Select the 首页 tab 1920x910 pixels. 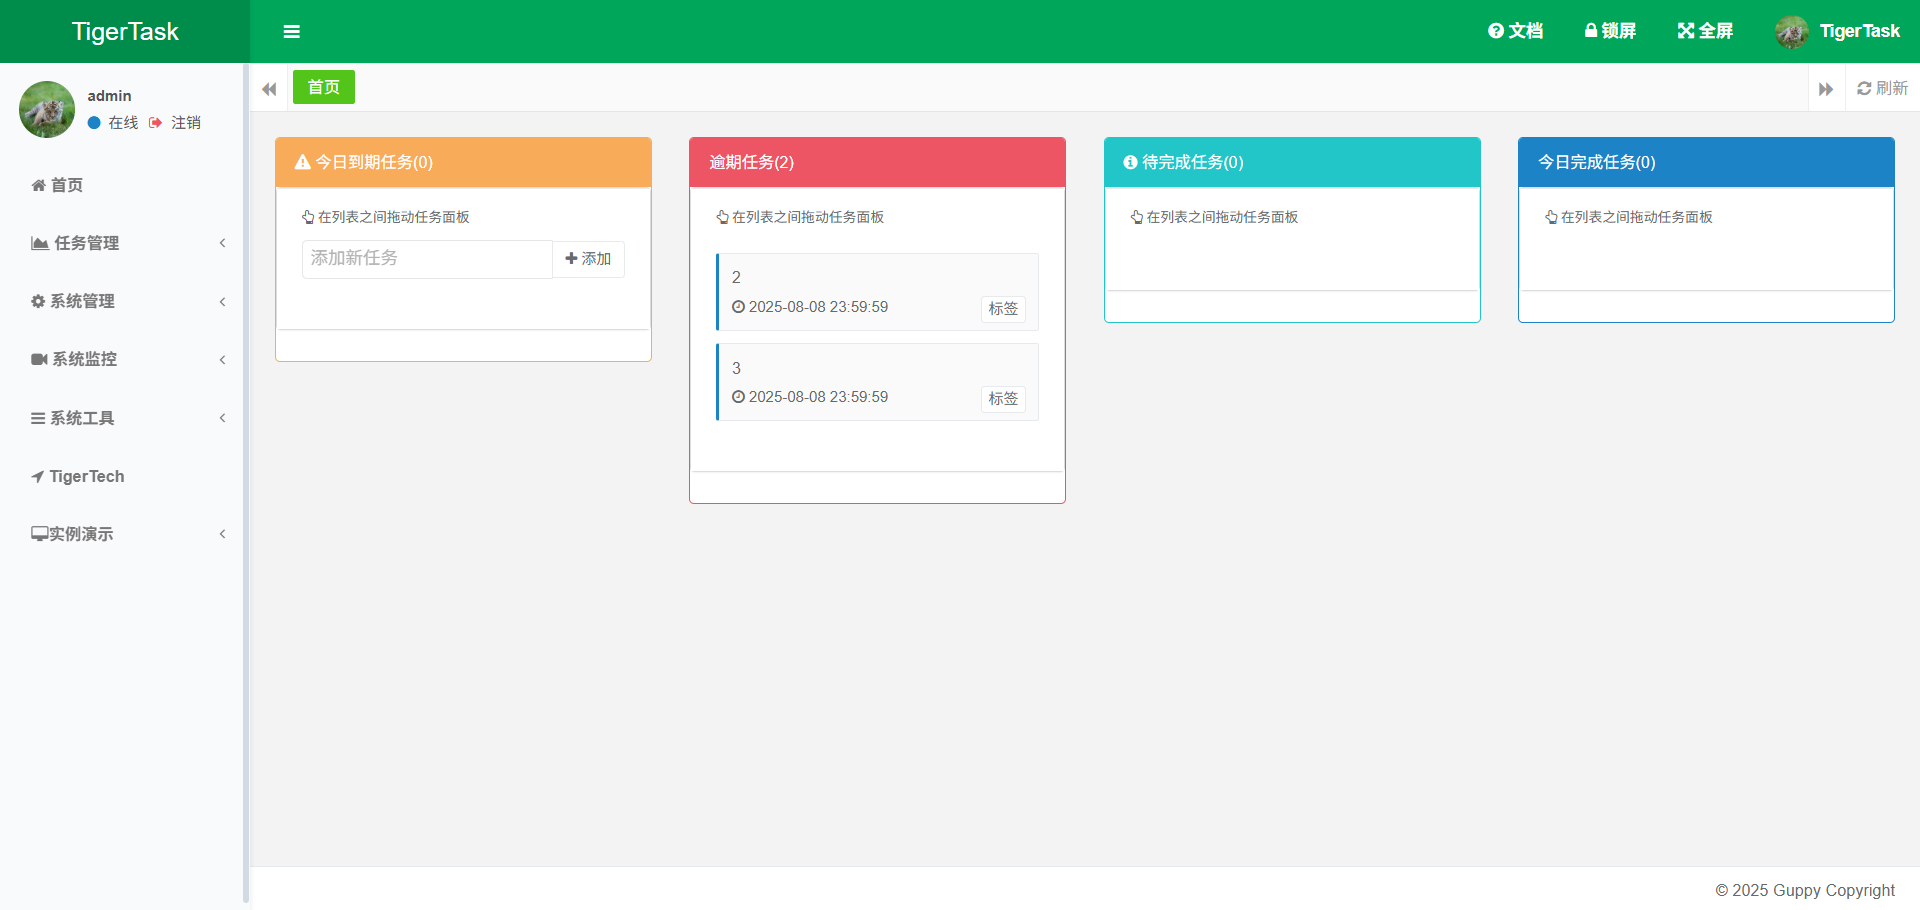(x=323, y=87)
